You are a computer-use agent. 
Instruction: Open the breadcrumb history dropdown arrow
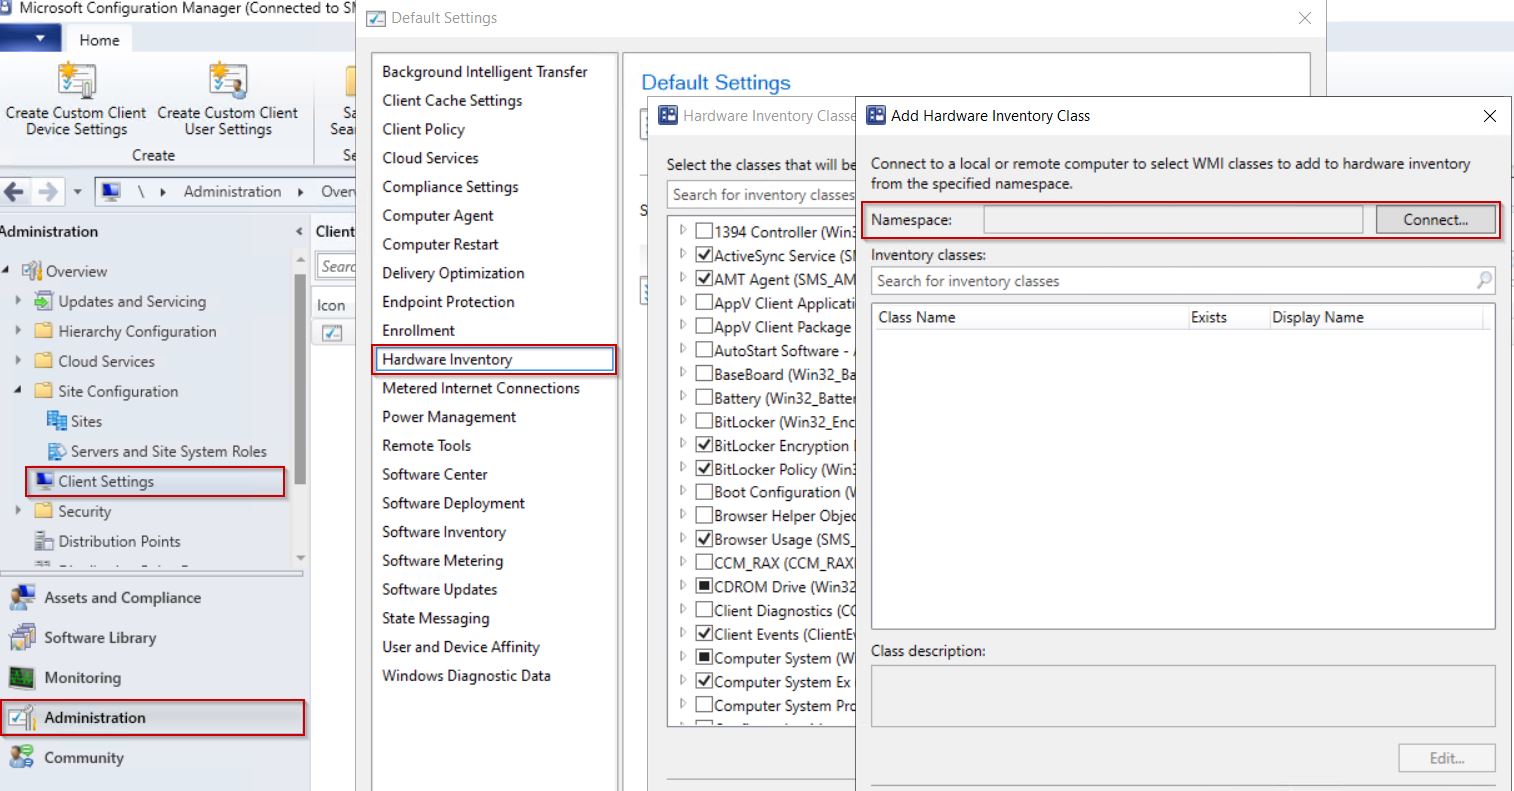pyautogui.click(x=75, y=192)
